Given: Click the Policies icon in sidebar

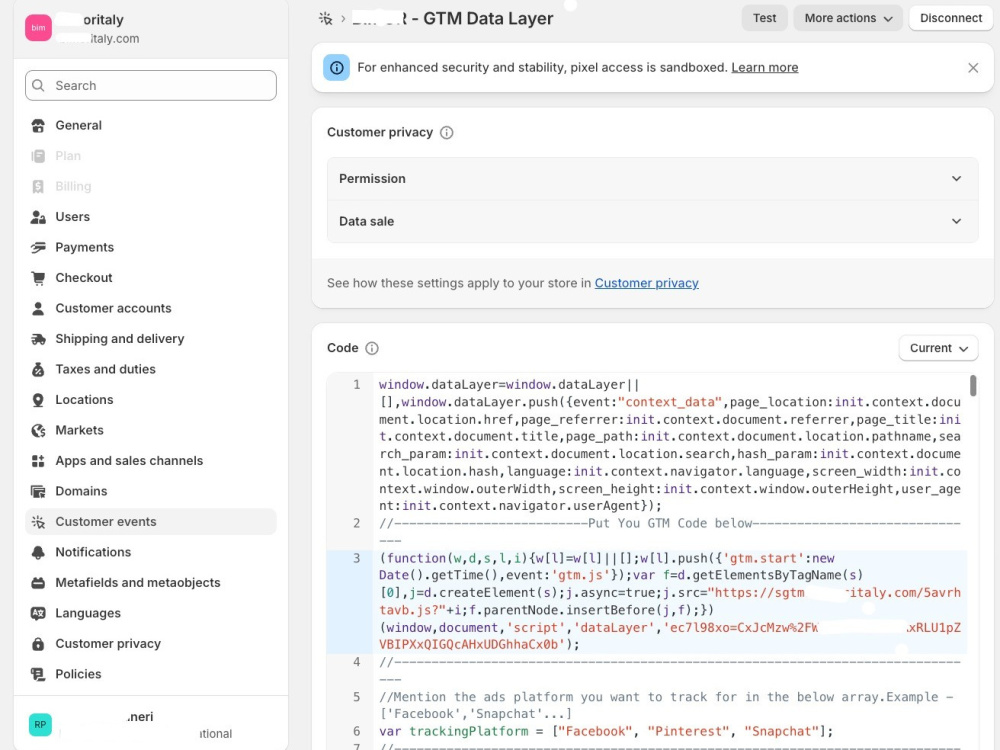Looking at the screenshot, I should (x=38, y=674).
